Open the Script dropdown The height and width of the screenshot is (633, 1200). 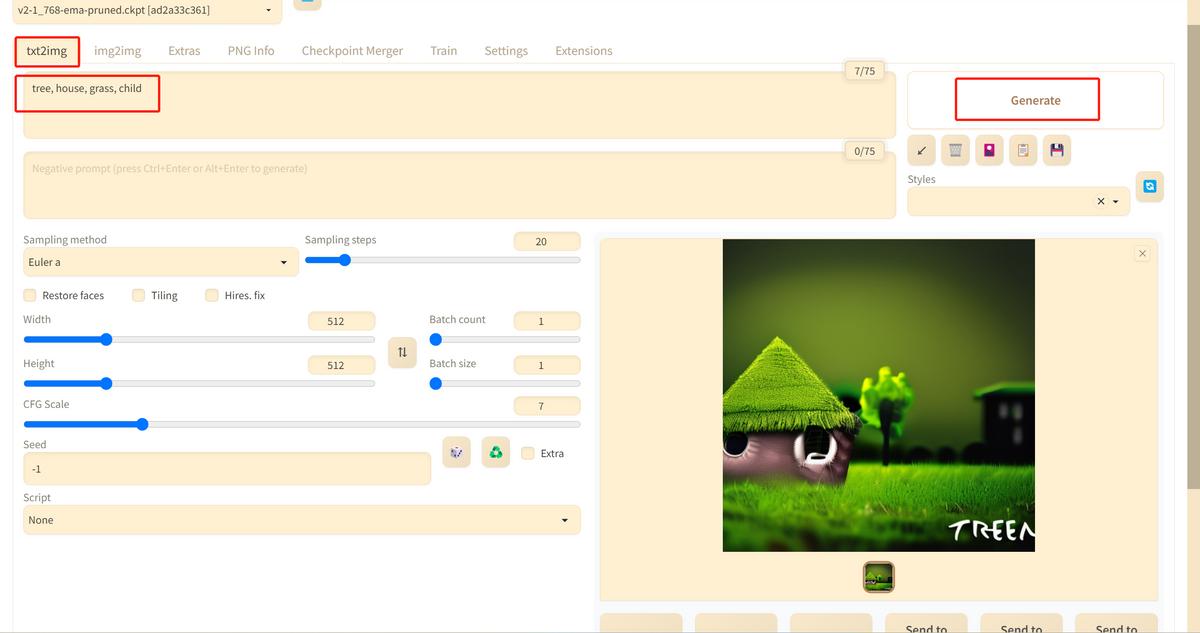(302, 520)
